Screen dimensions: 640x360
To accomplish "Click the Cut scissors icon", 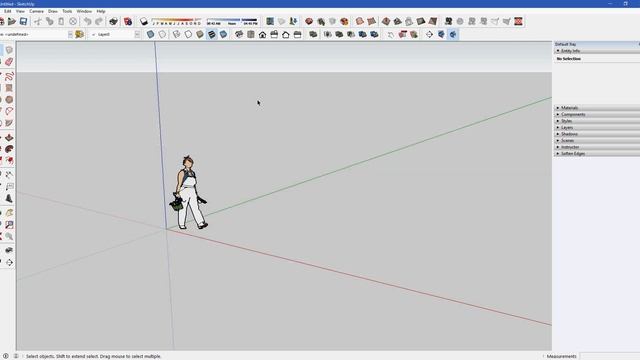I will tap(38, 21).
